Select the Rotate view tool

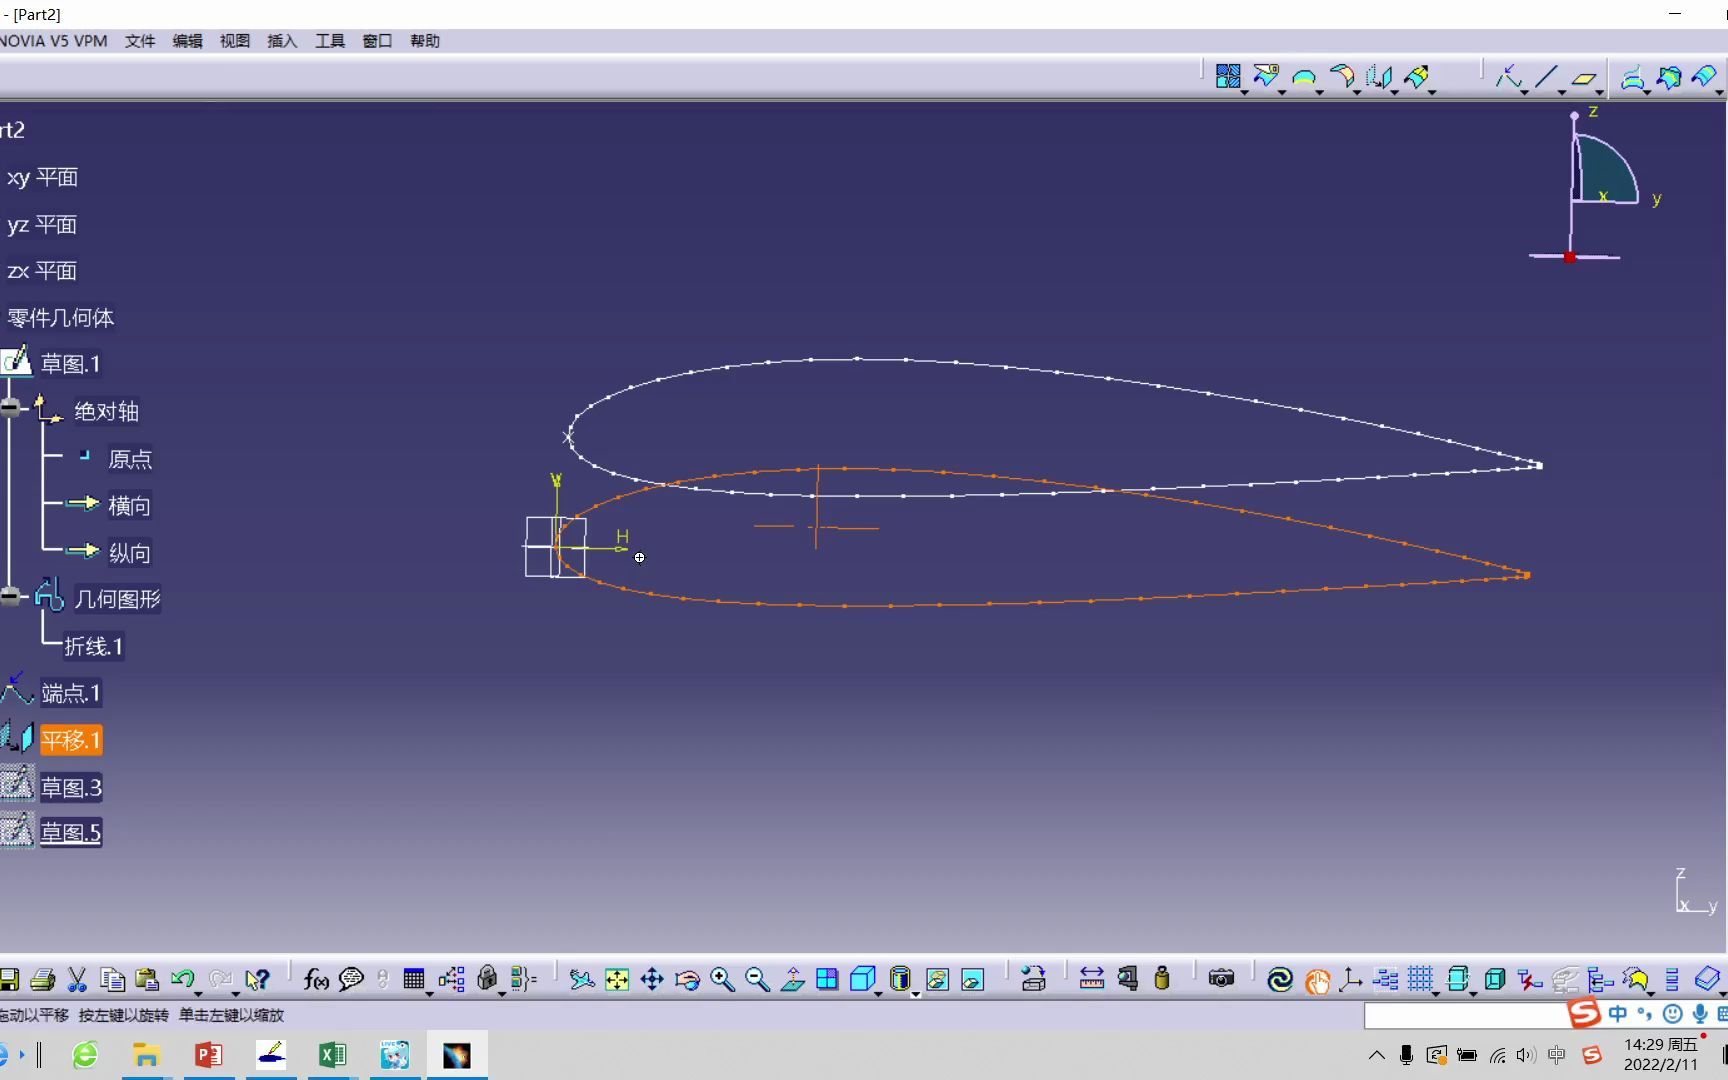[x=687, y=979]
